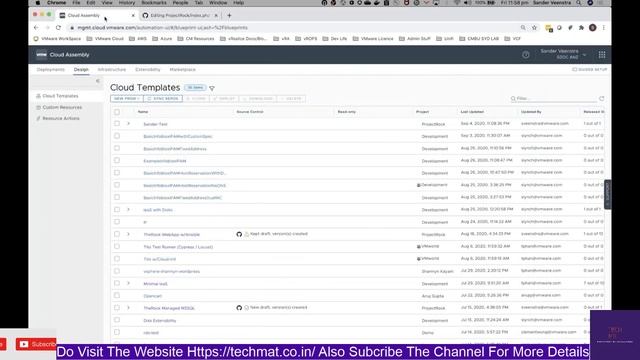Open the Chrome three-dot menu
Image resolution: width=640 pixels, height=360 pixels.
(x=604, y=28)
